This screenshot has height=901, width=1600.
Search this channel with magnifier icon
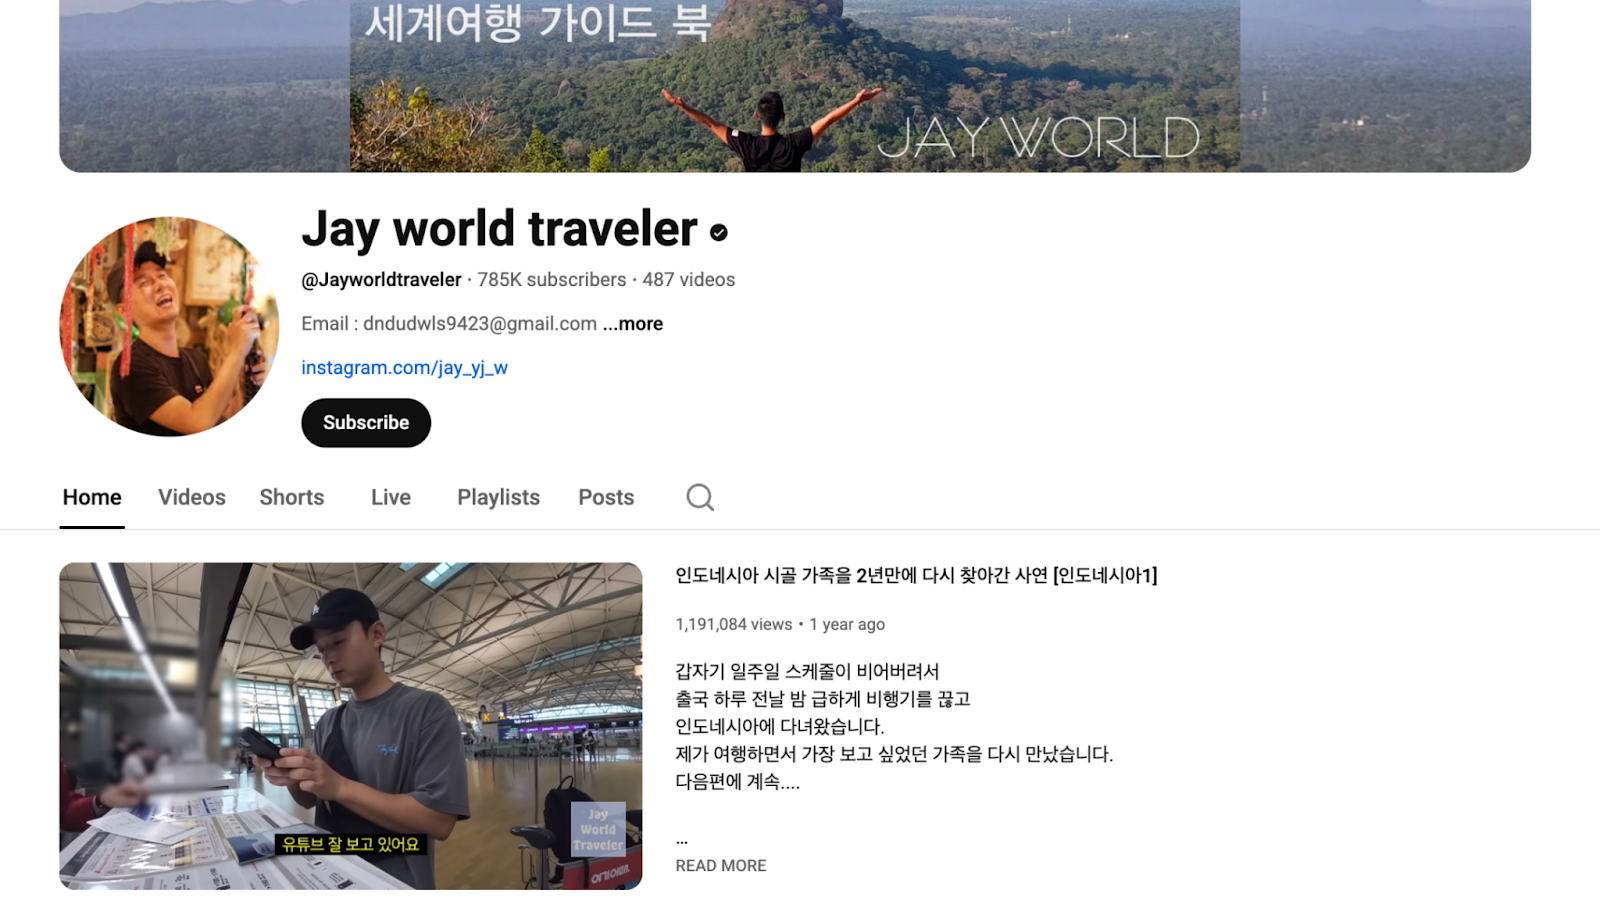click(x=700, y=497)
